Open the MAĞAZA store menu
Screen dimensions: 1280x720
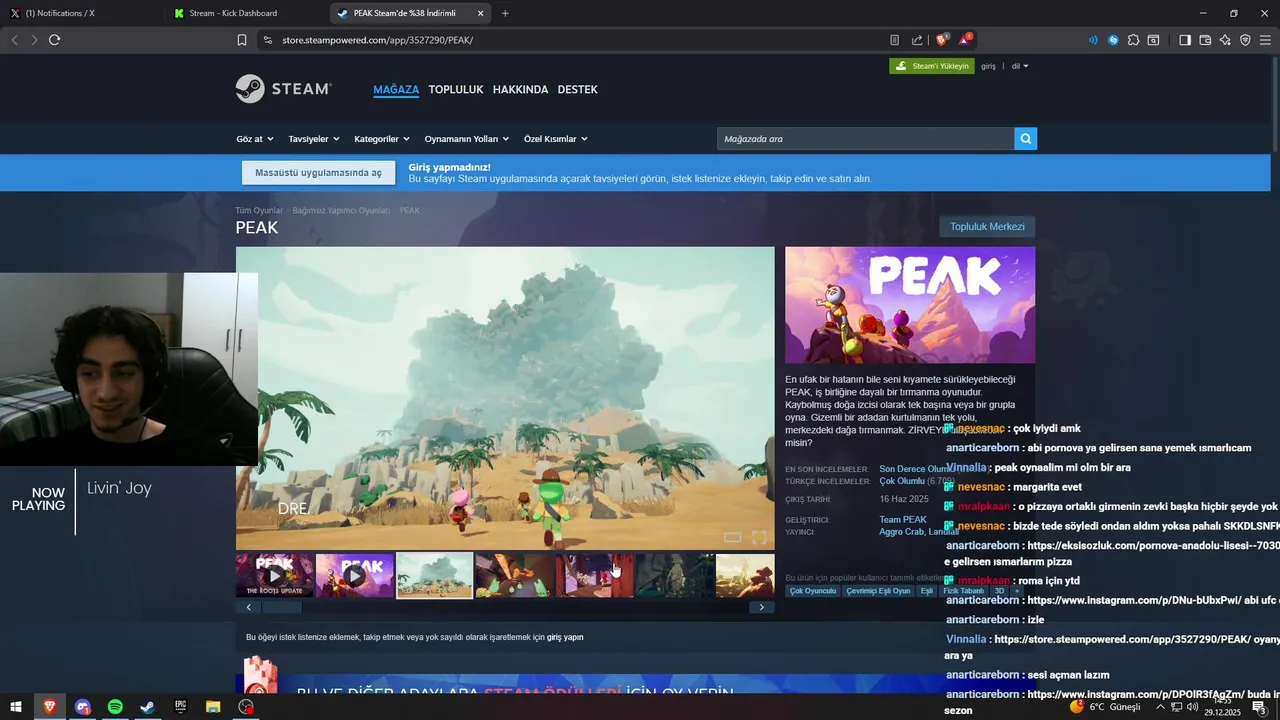[x=396, y=89]
